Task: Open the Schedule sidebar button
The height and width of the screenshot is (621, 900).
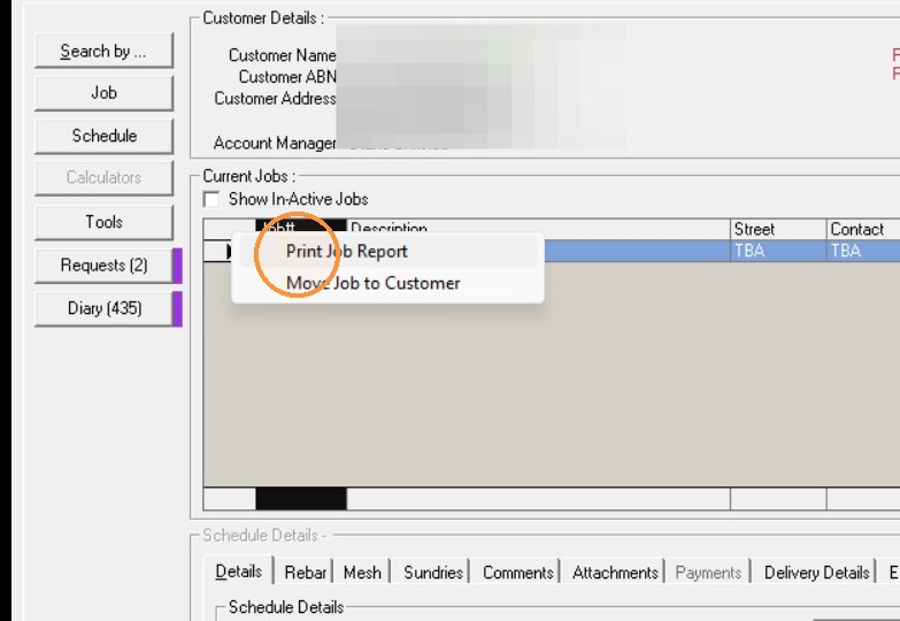Action: point(104,136)
